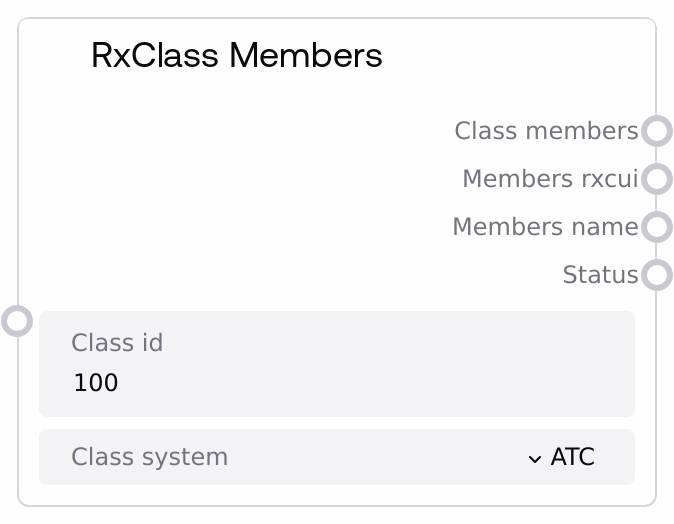Open the Class system dropdown
This screenshot has height=524, width=674.
point(336,457)
